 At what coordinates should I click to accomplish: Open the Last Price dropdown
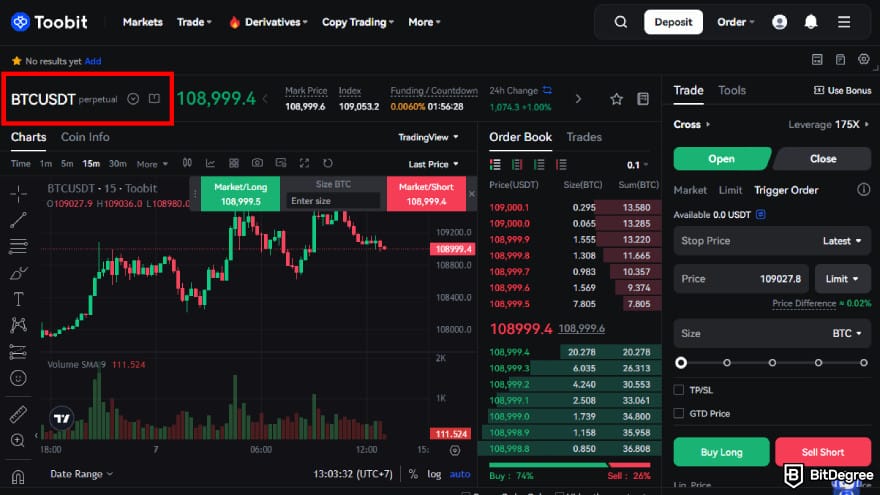pyautogui.click(x=433, y=164)
